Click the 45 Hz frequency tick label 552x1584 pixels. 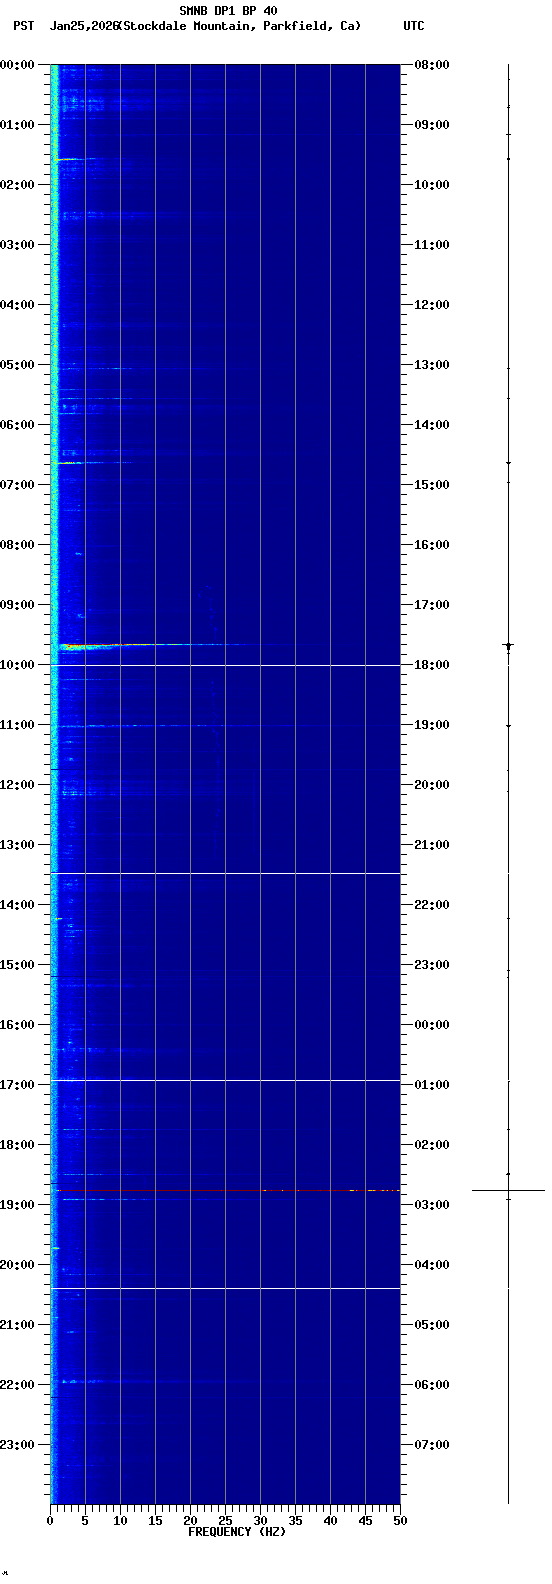(x=365, y=1521)
